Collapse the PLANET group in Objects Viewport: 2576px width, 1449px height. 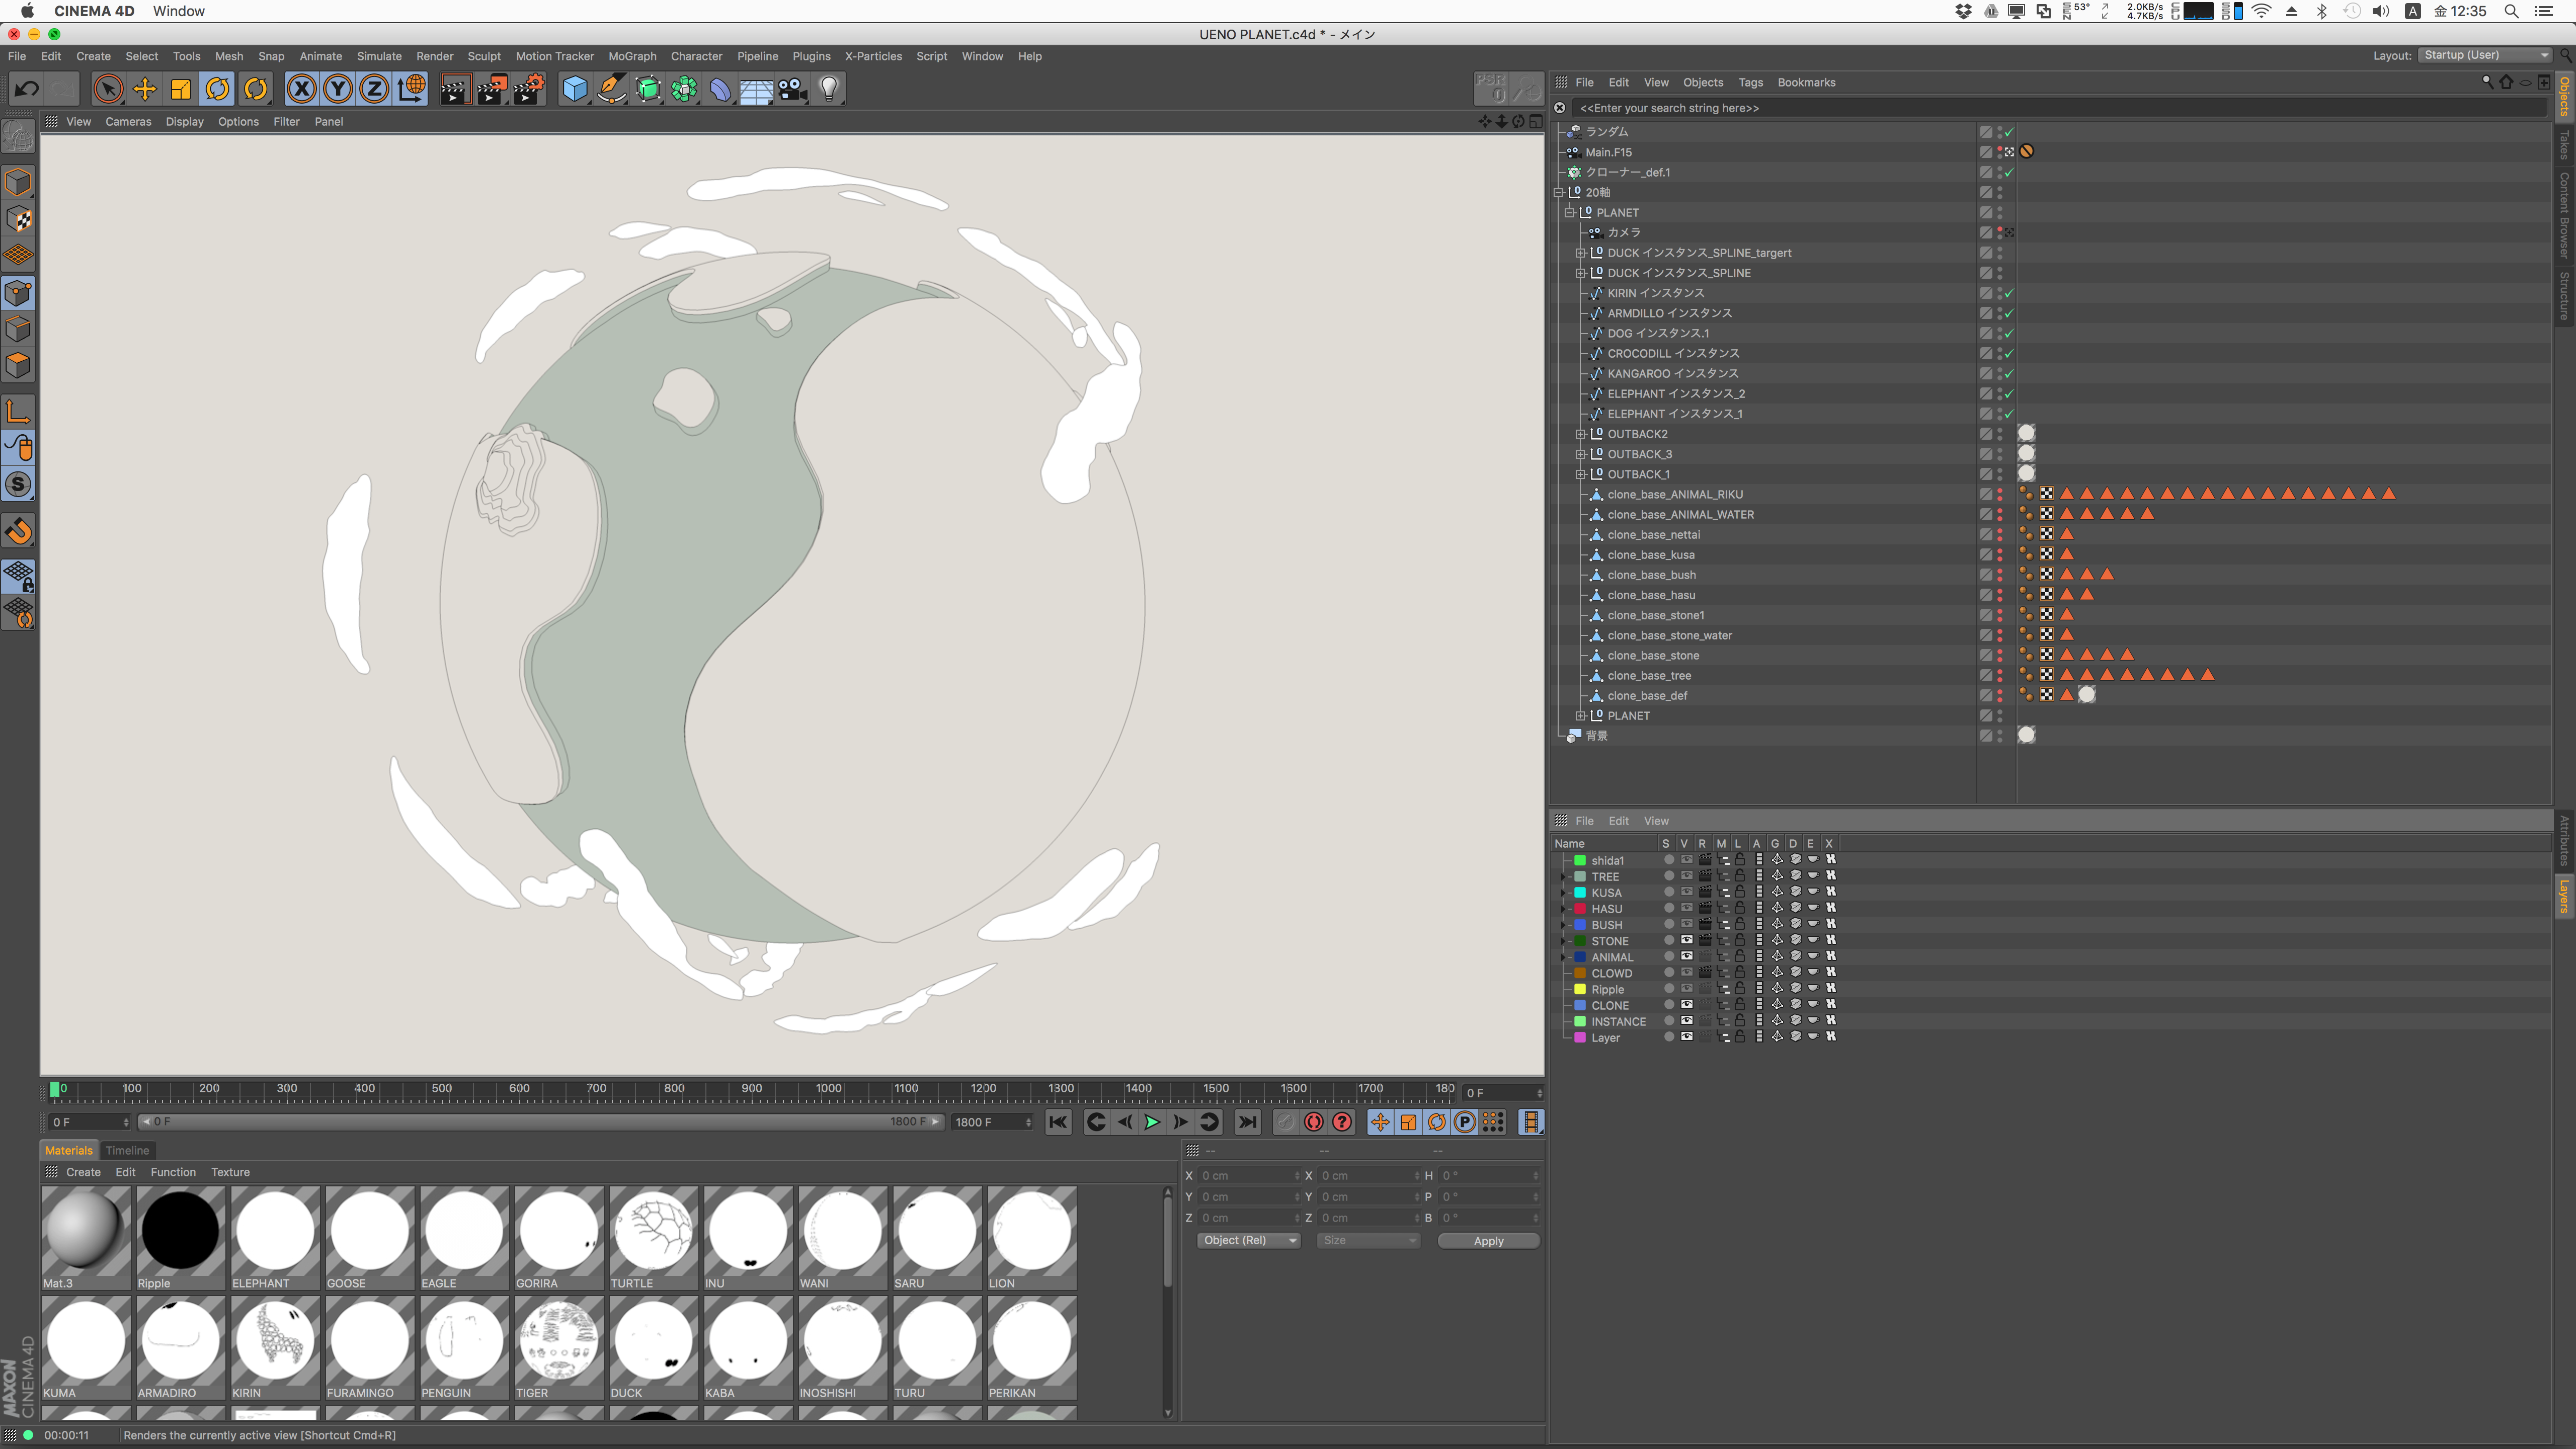tap(1570, 213)
